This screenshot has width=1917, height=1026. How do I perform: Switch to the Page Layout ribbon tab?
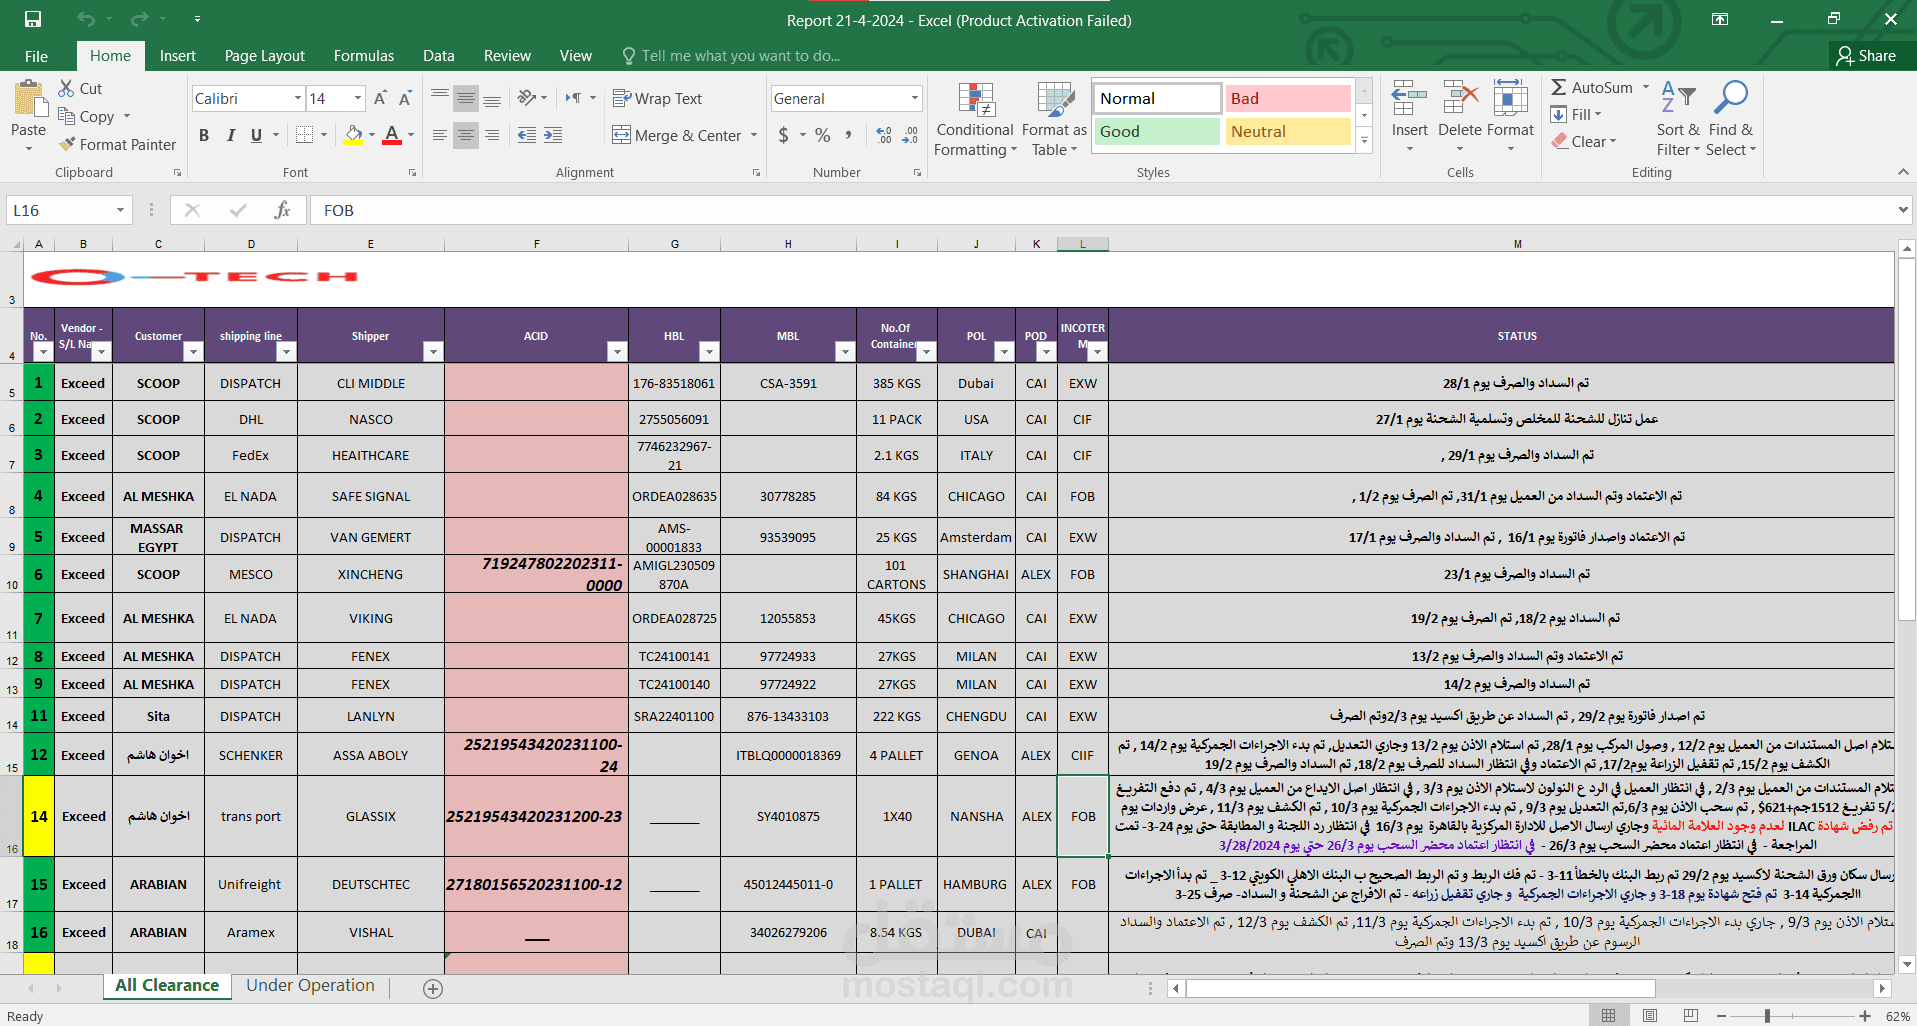pyautogui.click(x=264, y=56)
